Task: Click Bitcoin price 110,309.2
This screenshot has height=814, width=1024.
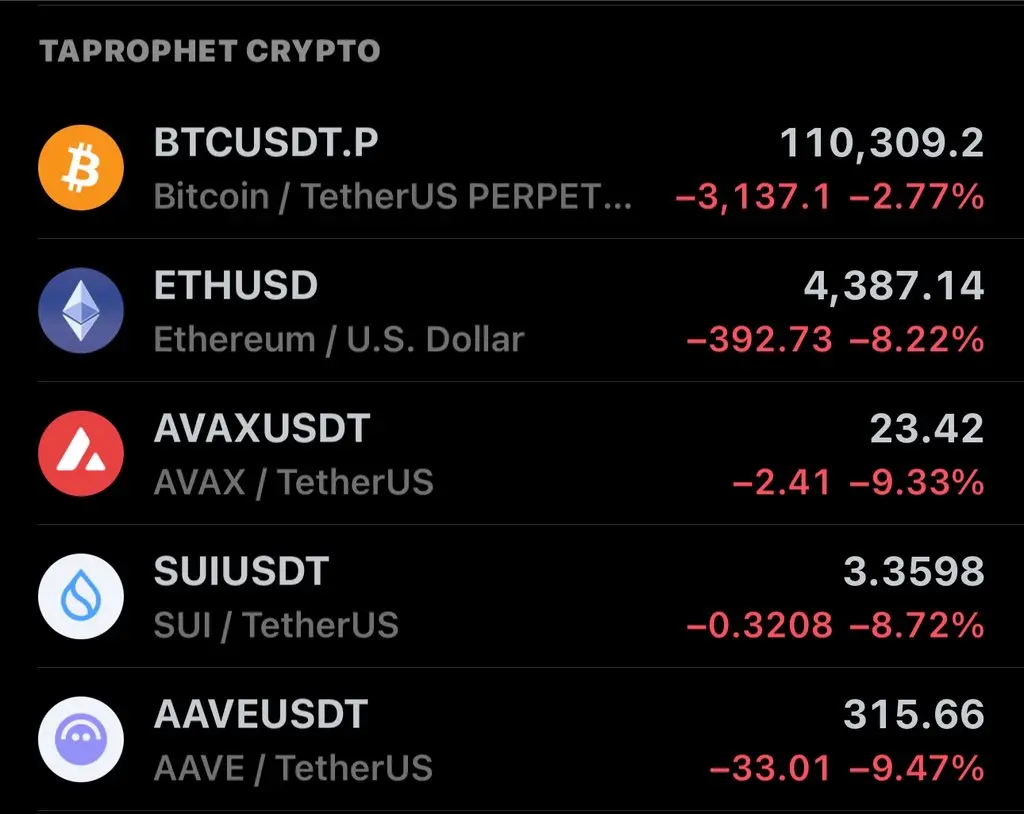Action: click(882, 143)
